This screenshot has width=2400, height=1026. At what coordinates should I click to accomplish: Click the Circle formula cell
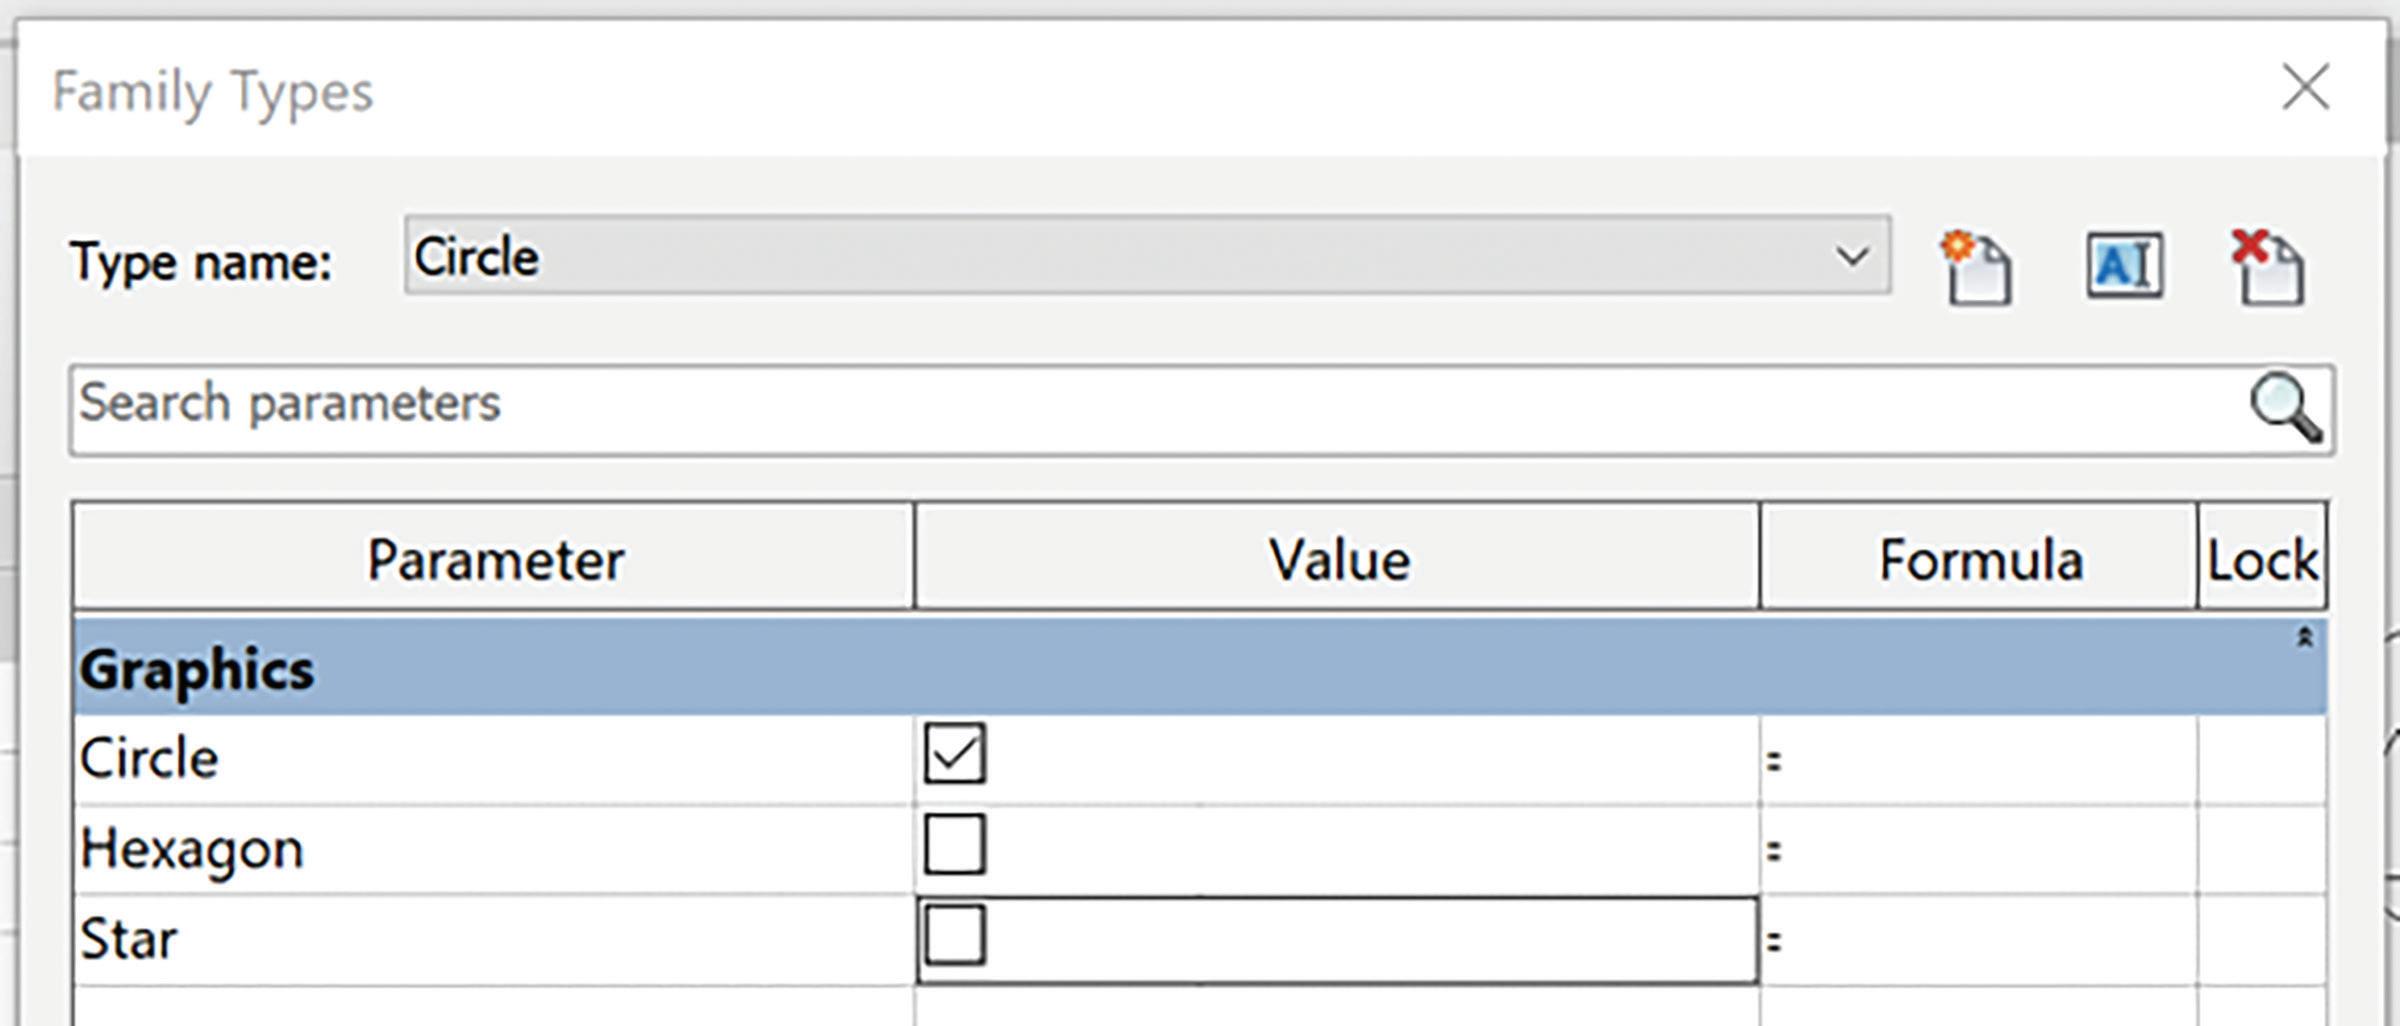(1980, 760)
